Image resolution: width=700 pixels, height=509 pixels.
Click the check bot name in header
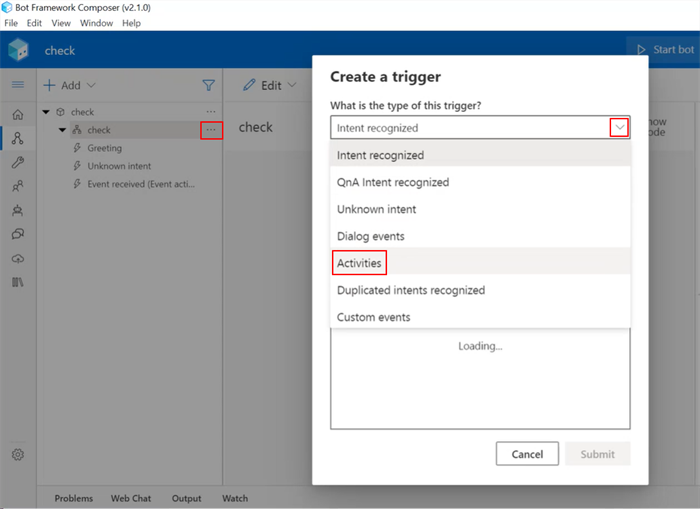coord(60,50)
